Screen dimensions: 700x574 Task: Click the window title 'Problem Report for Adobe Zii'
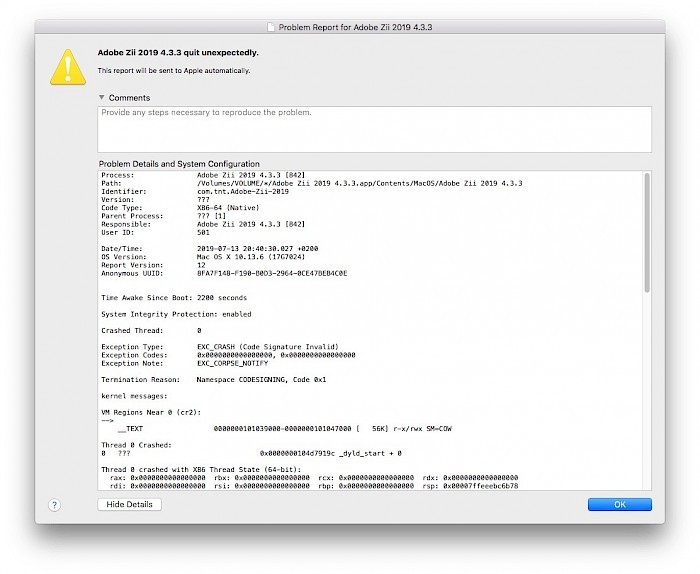[355, 27]
